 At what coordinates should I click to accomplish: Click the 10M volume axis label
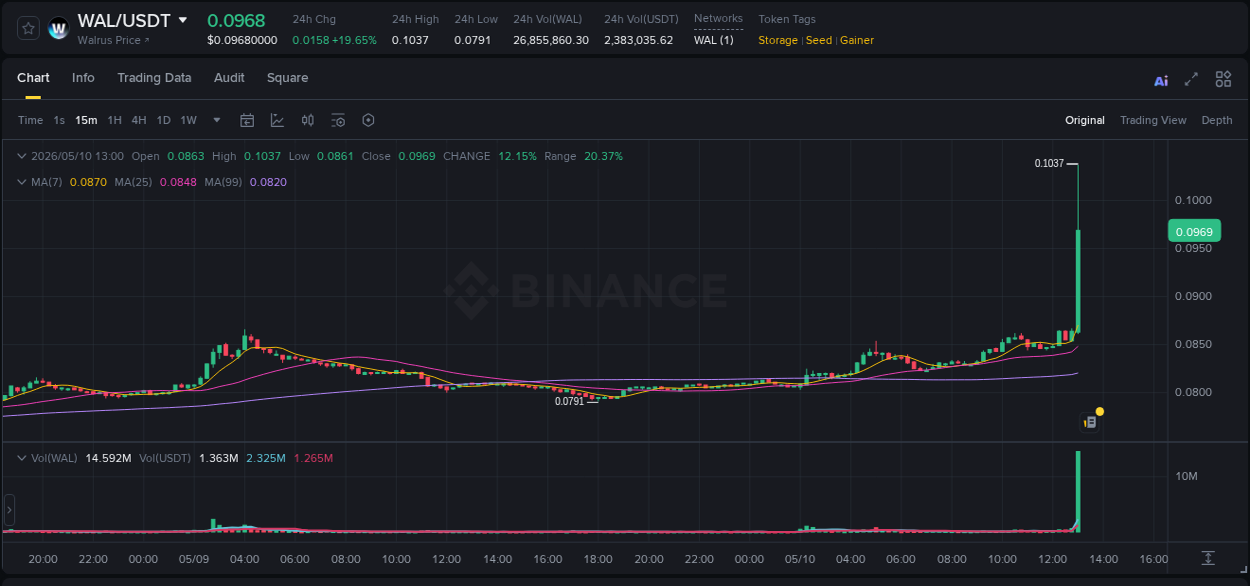click(x=1187, y=476)
